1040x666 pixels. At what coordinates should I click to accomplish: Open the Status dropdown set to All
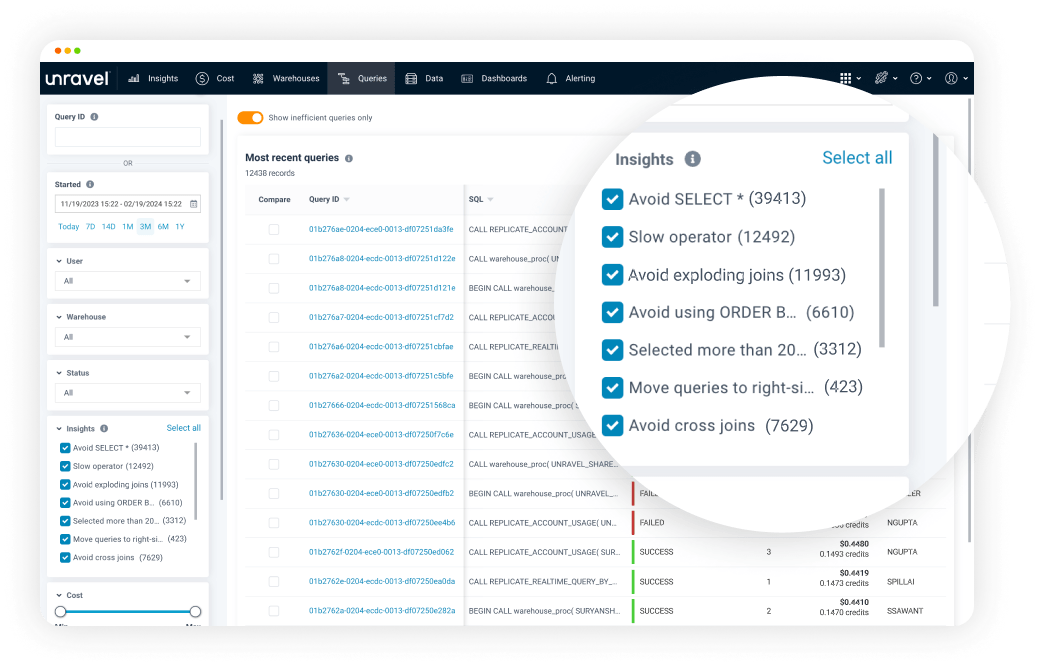tap(127, 393)
